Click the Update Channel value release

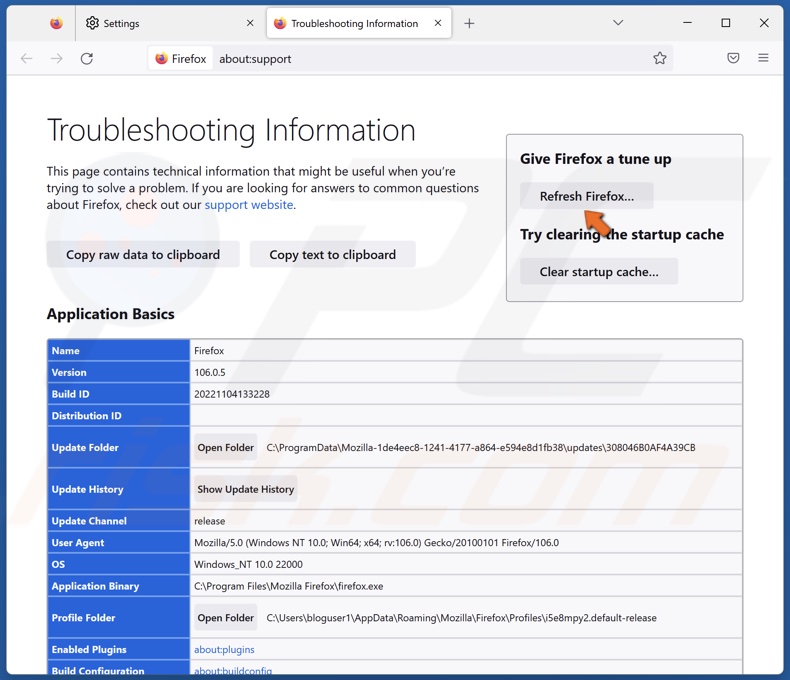210,521
